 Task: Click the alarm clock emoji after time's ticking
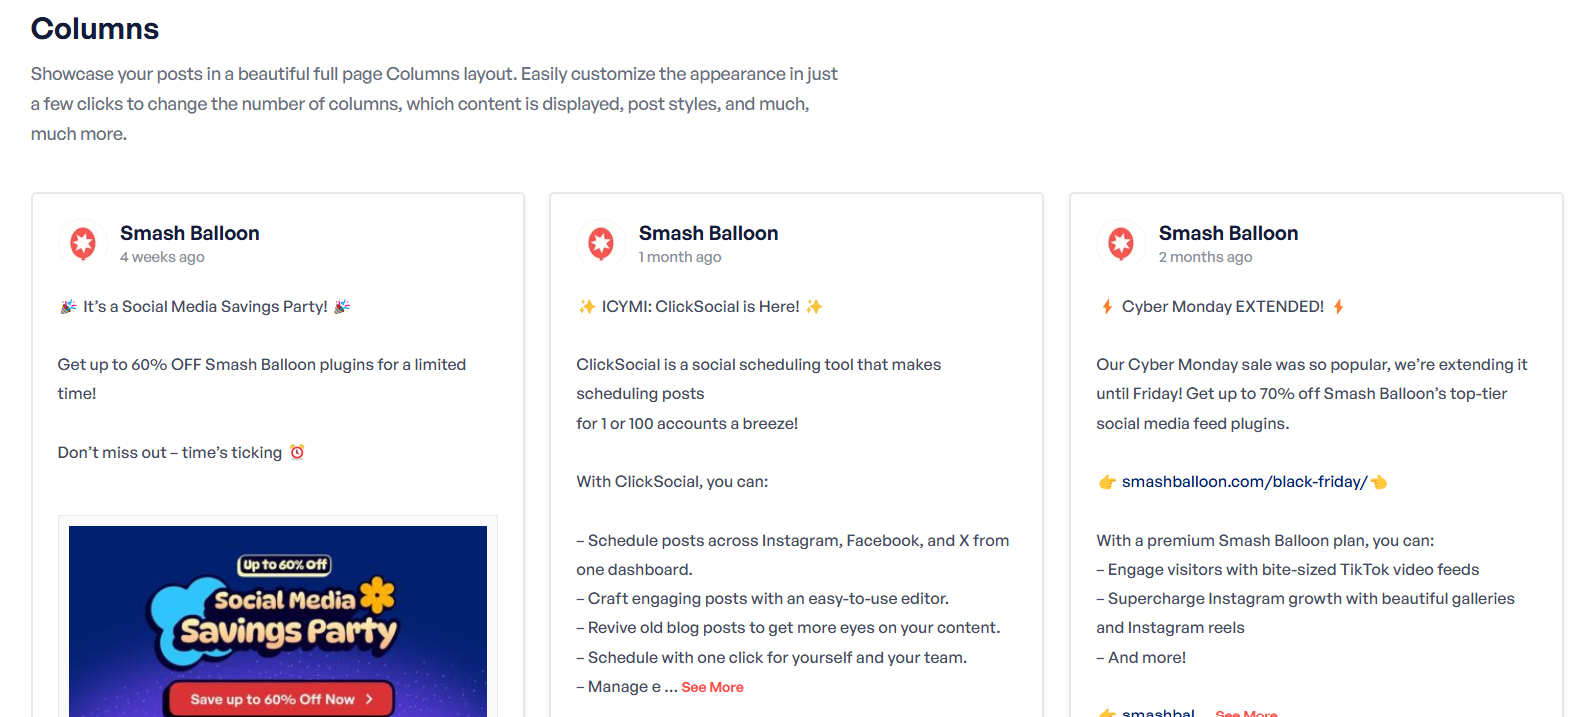coord(297,452)
